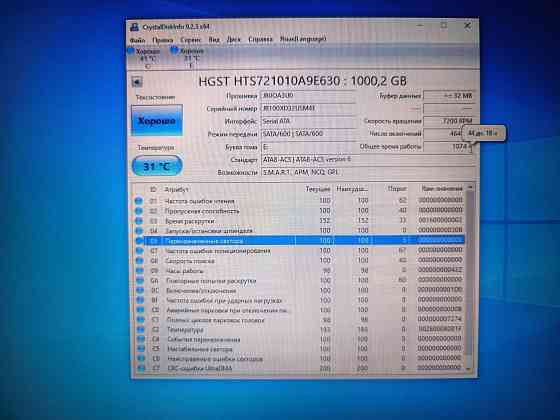Click status icon for attribute 08 Скорость поиска
The image size is (560, 420).
[x=140, y=261]
